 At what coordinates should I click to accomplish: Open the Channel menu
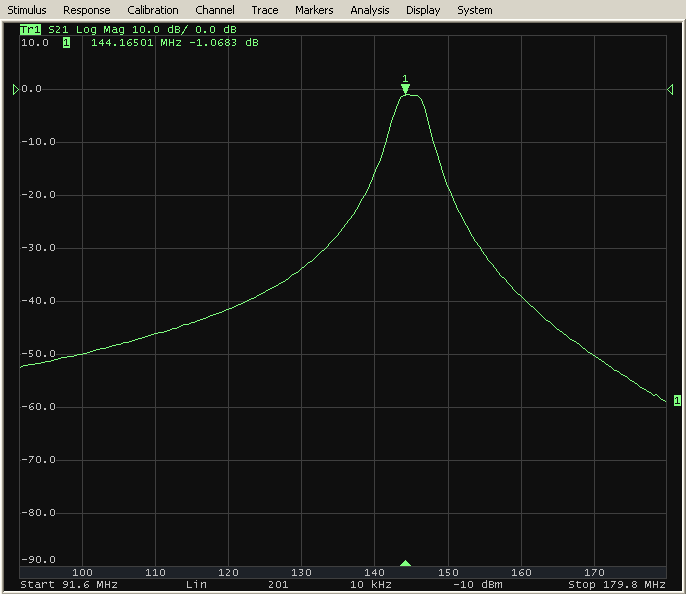[x=215, y=10]
